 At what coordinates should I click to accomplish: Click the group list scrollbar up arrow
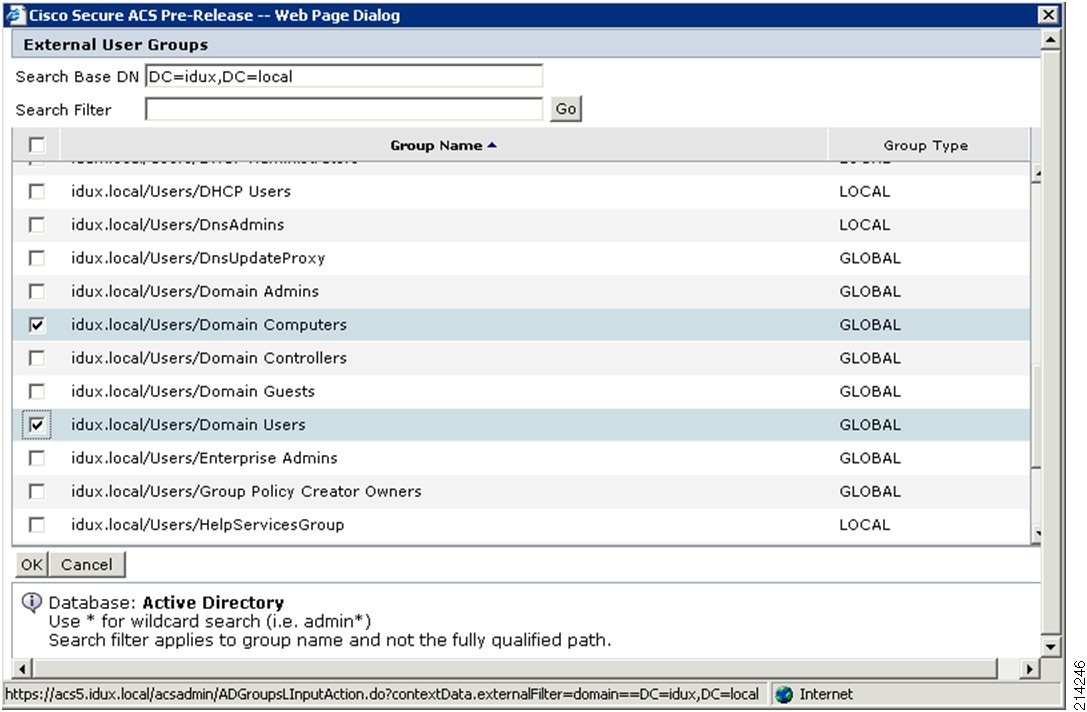click(x=1036, y=173)
